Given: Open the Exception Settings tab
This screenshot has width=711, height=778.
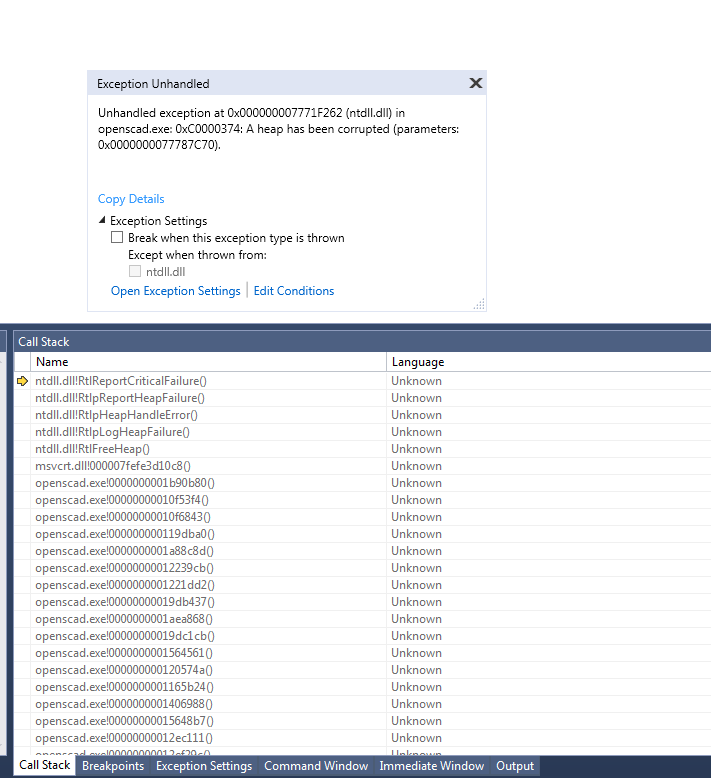Looking at the screenshot, I should (x=204, y=766).
